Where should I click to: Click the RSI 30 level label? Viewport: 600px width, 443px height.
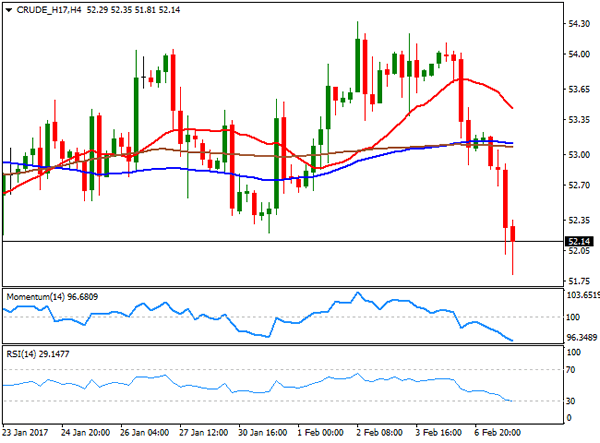click(571, 401)
